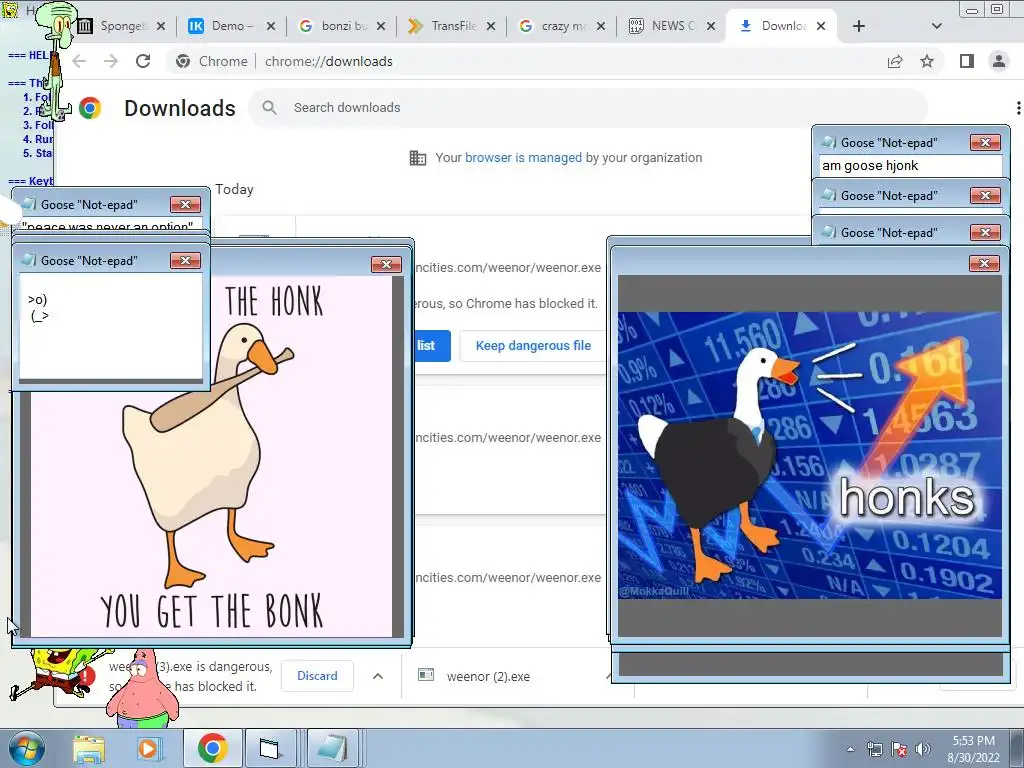Switch to the Sponge tab
This screenshot has width=1024, height=768.
coord(123,26)
